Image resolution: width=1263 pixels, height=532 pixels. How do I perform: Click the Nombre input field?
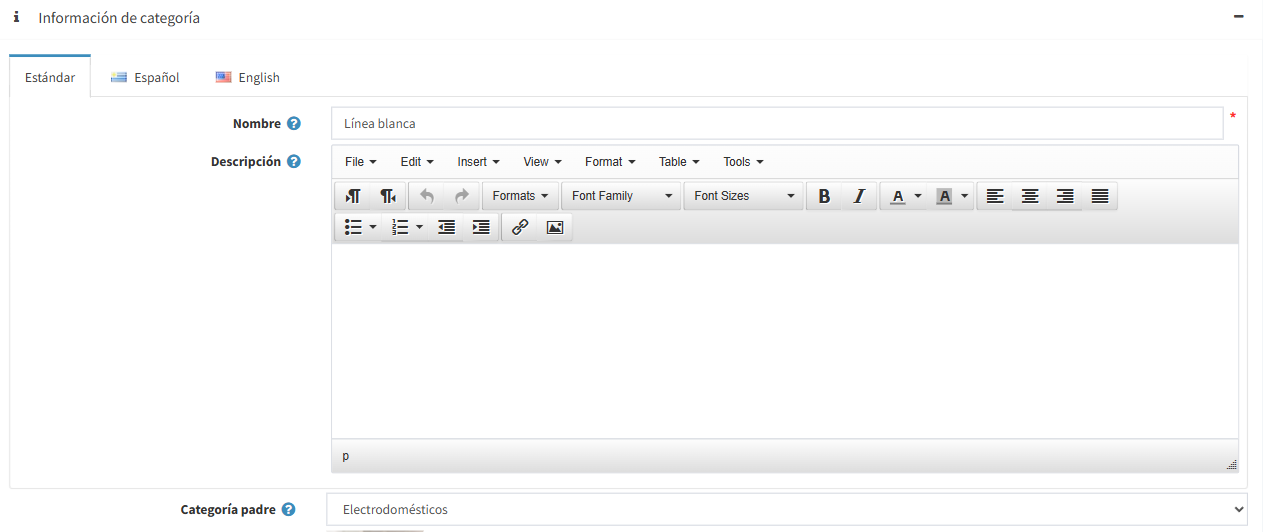coord(776,124)
